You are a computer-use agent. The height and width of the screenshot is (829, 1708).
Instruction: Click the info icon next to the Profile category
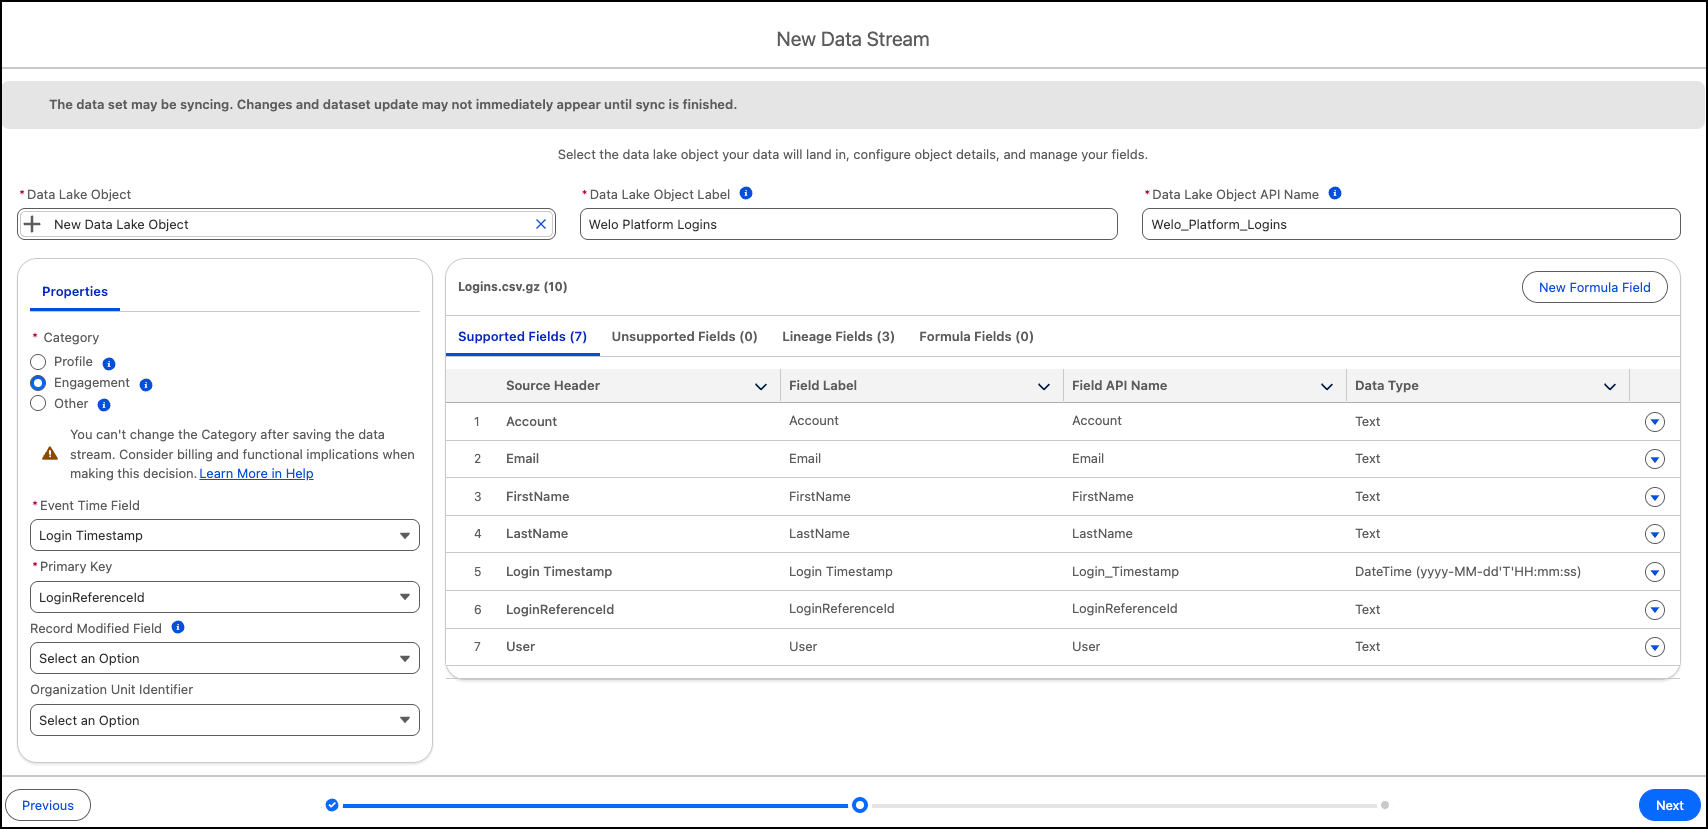point(109,364)
